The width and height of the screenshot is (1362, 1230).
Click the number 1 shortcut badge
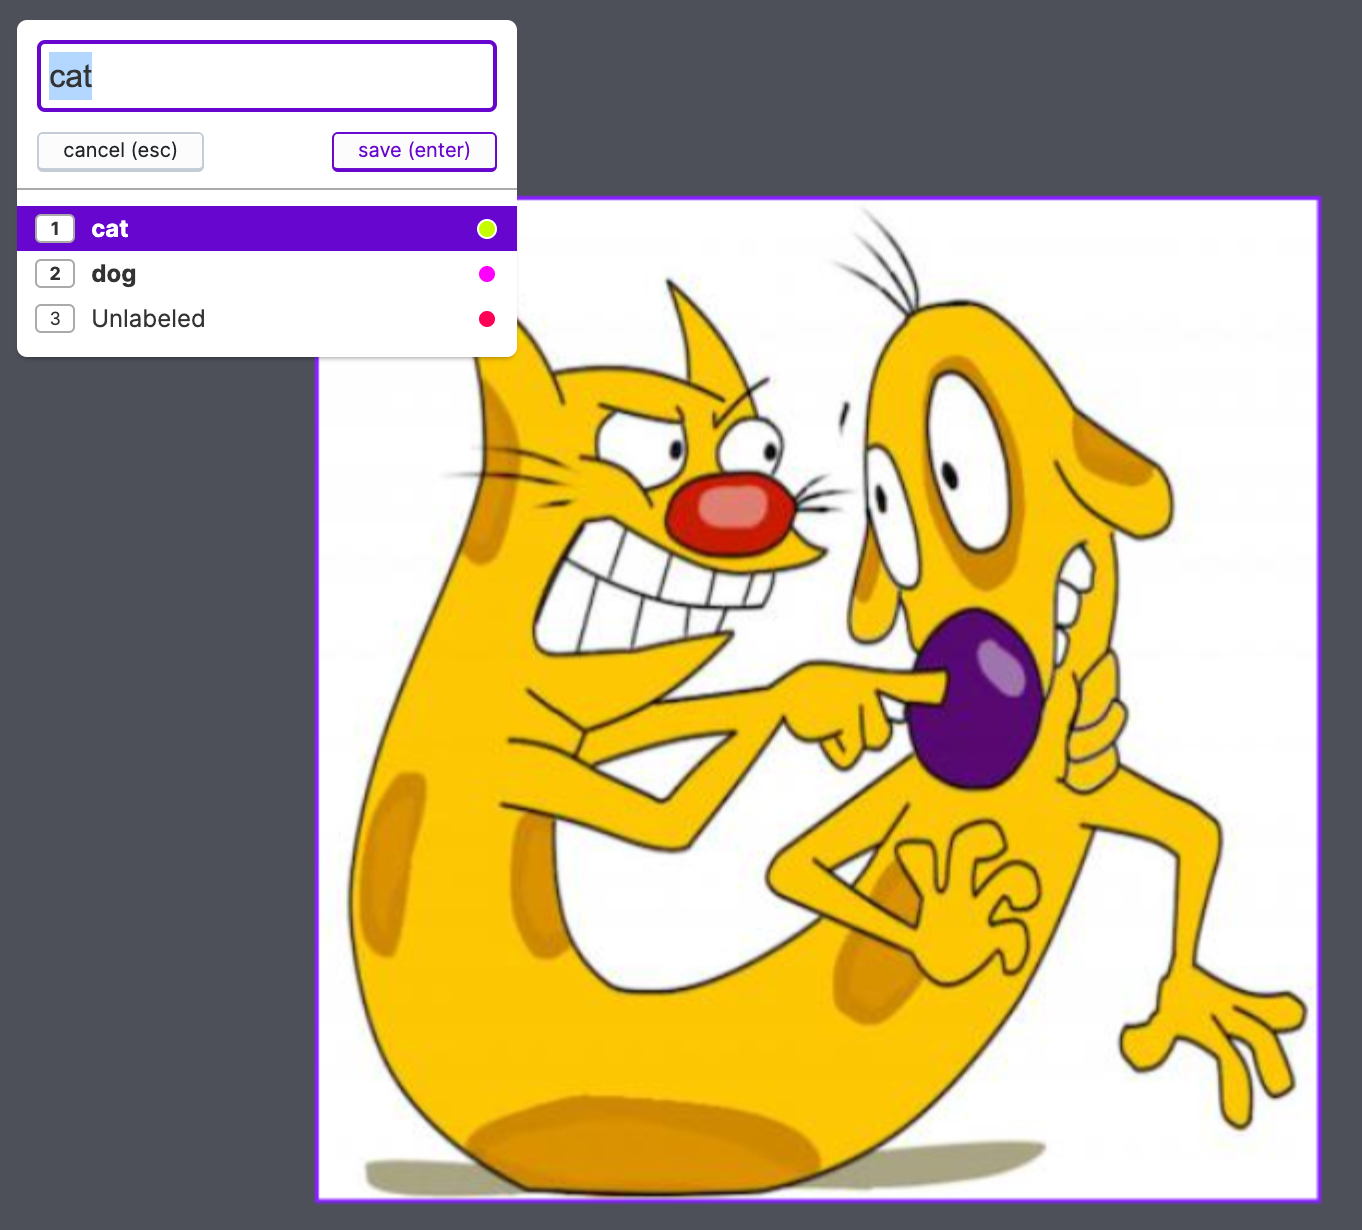55,229
